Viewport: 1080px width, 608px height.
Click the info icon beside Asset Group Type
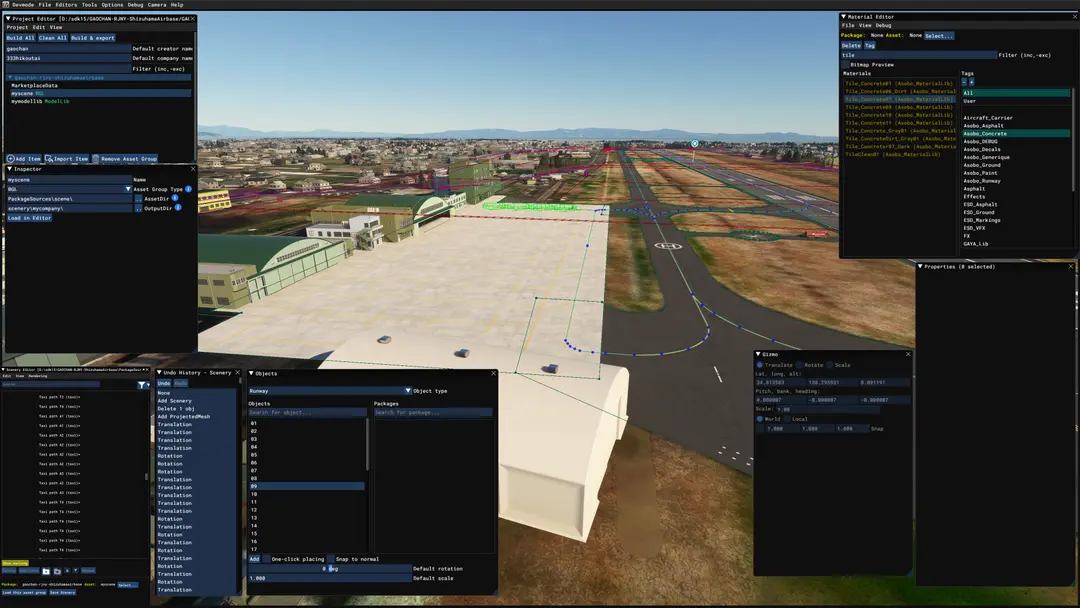[188, 189]
